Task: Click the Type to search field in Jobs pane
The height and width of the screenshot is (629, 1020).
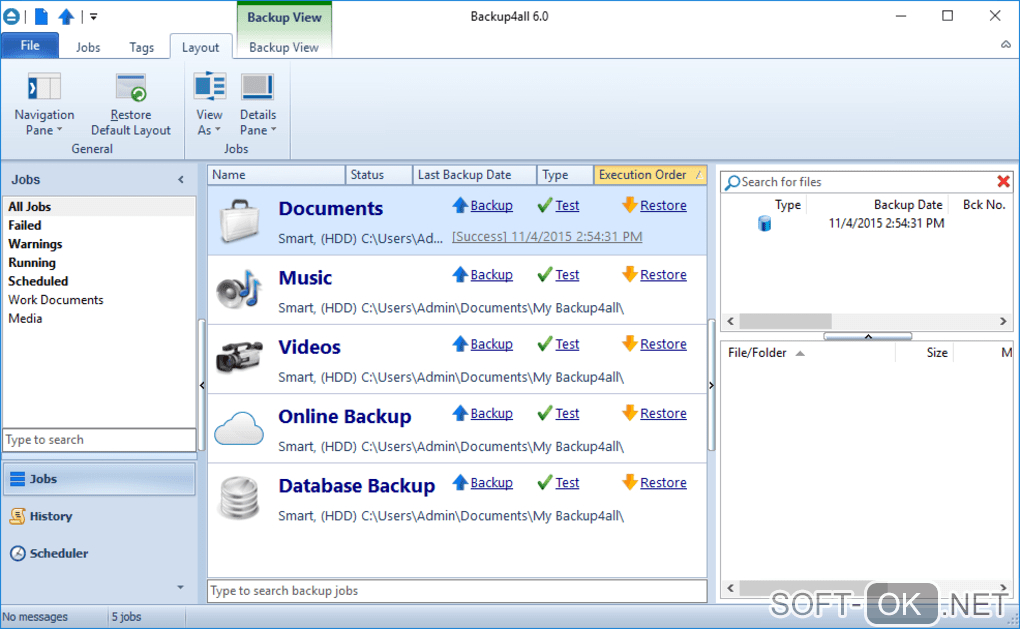Action: (x=99, y=440)
